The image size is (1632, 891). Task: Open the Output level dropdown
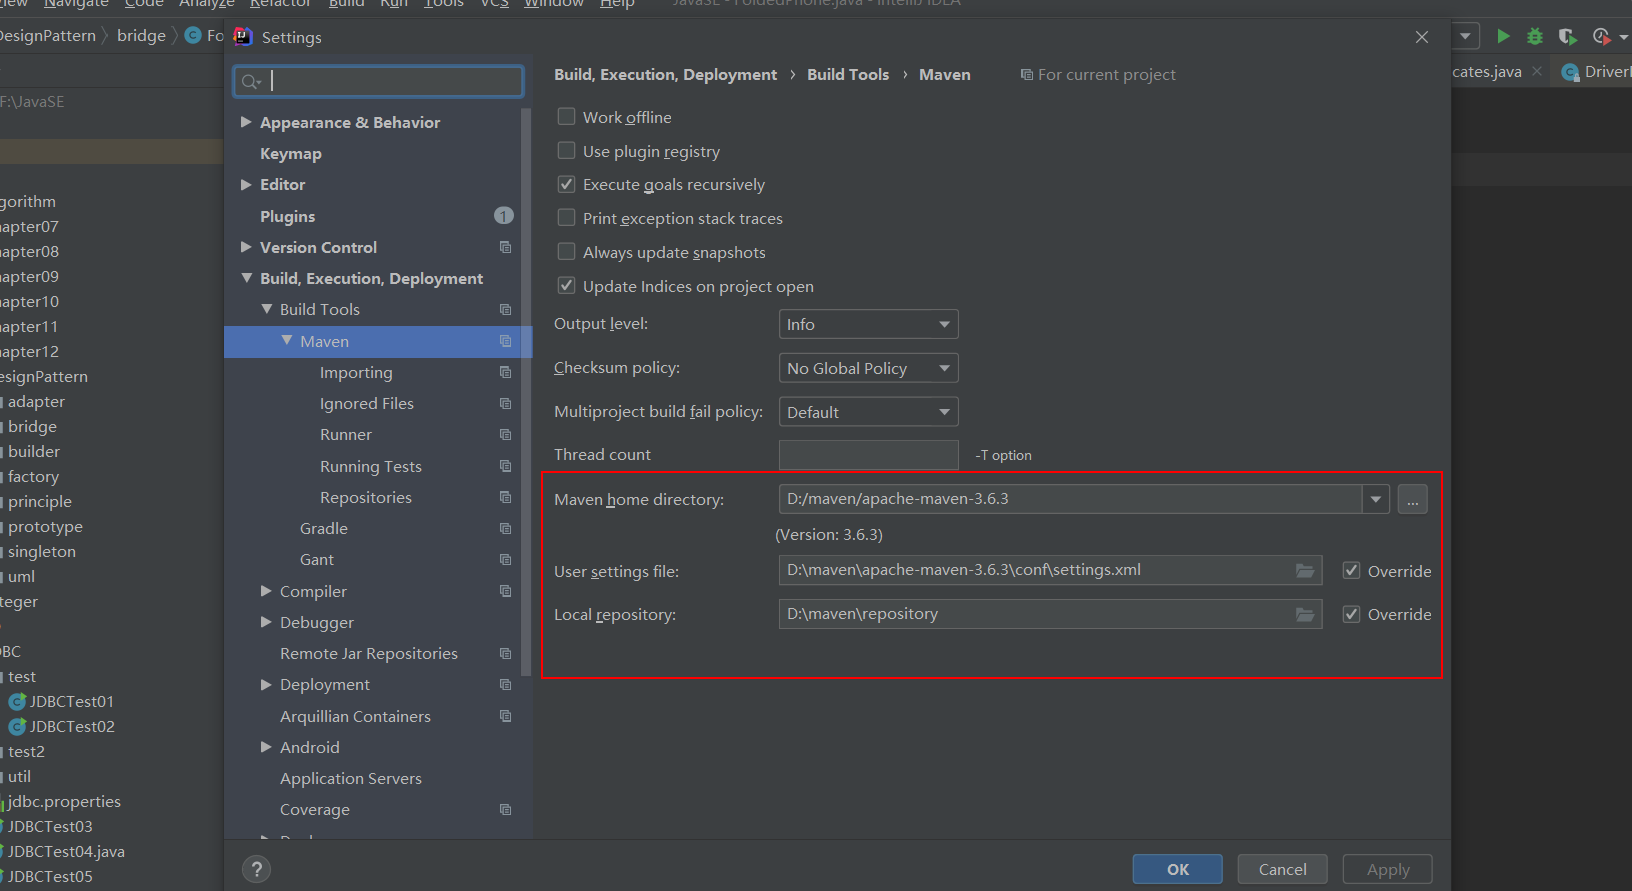coord(868,324)
